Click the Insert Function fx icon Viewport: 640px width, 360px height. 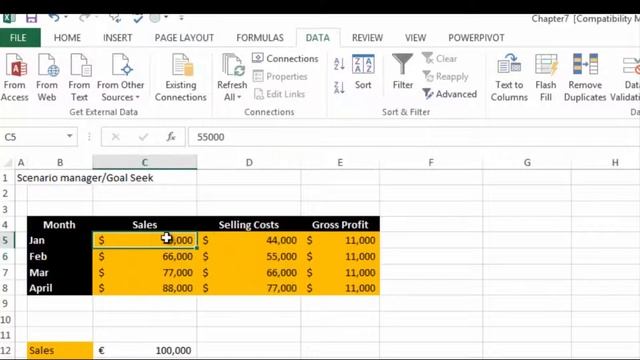(171, 137)
